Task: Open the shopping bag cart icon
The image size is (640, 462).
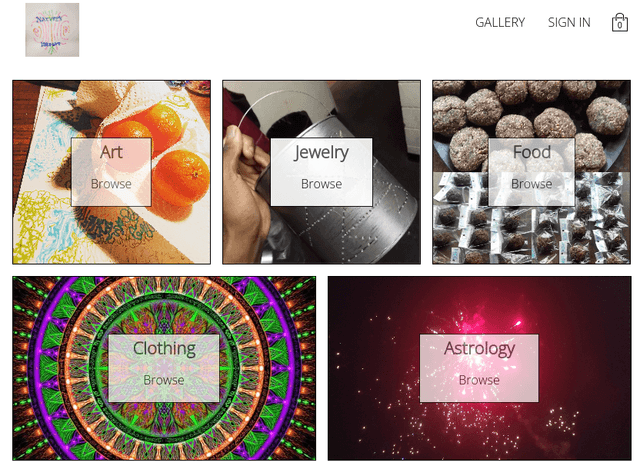Action: 619,22
